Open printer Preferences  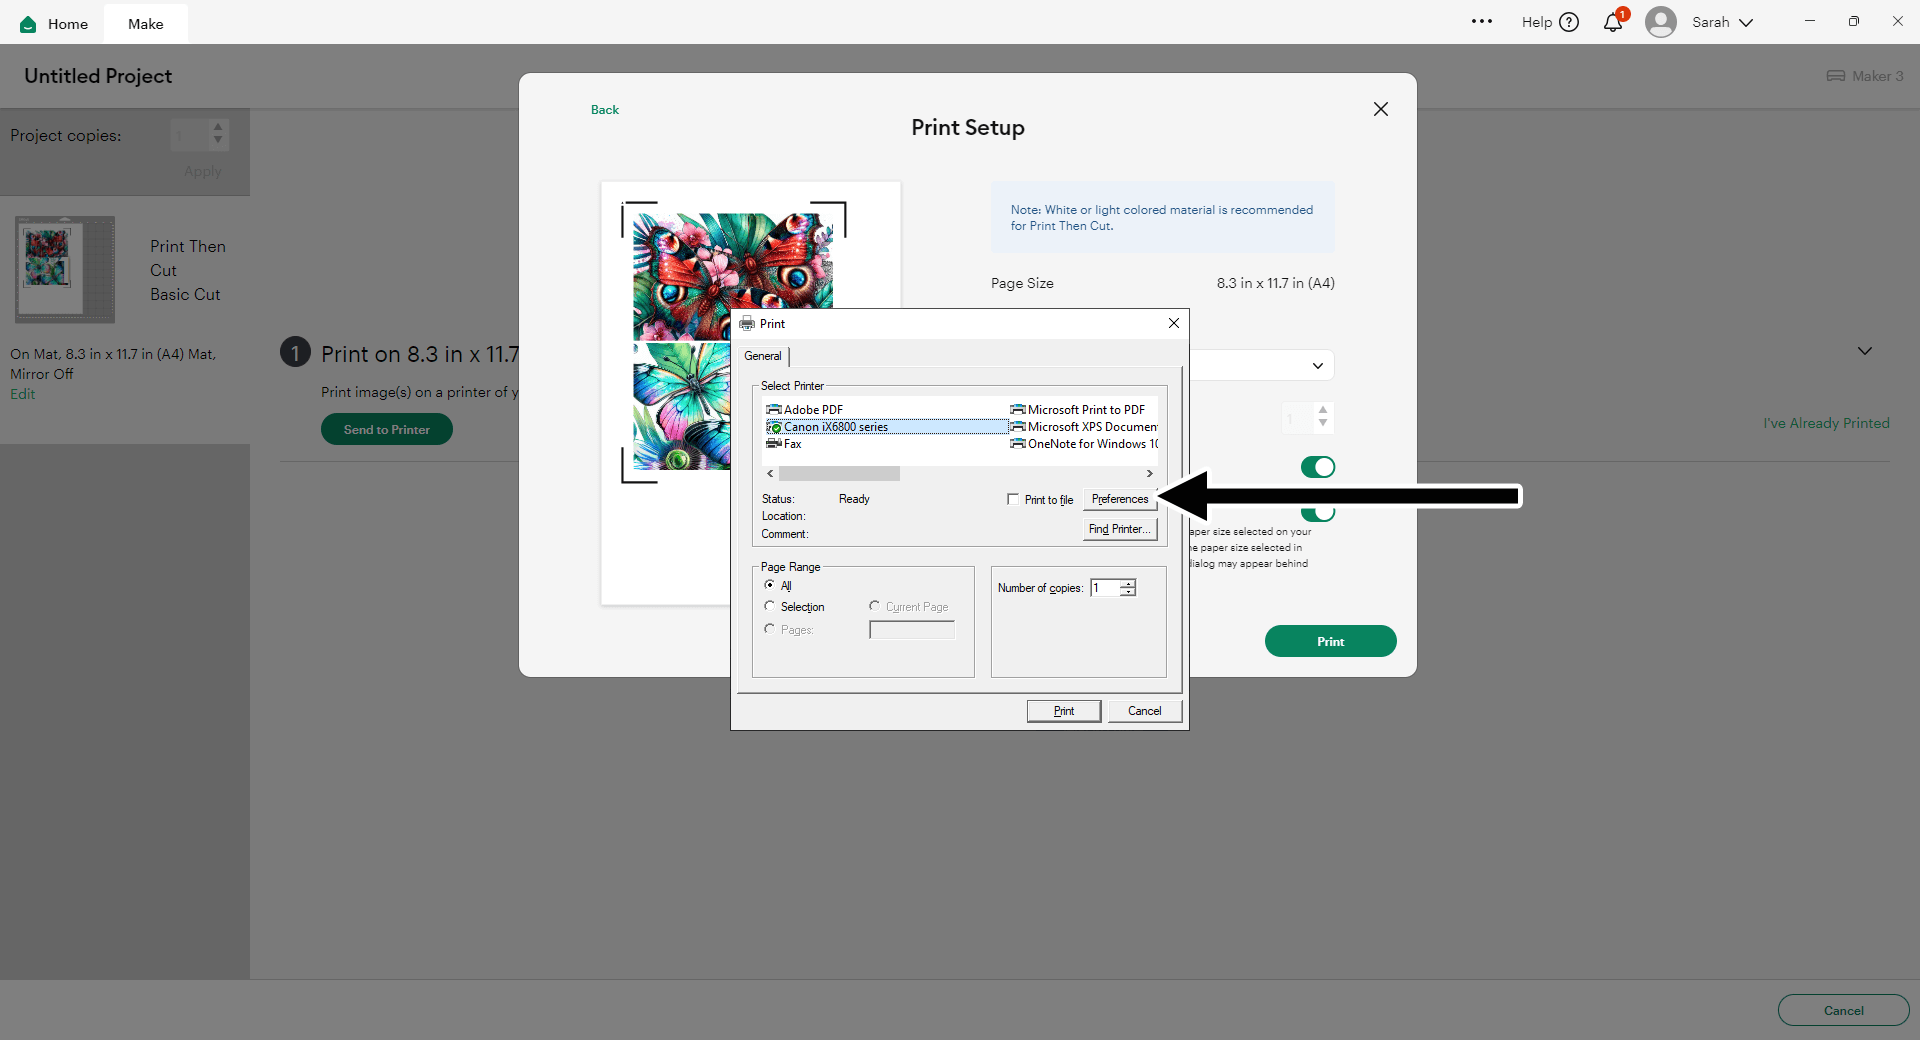[1120, 499]
